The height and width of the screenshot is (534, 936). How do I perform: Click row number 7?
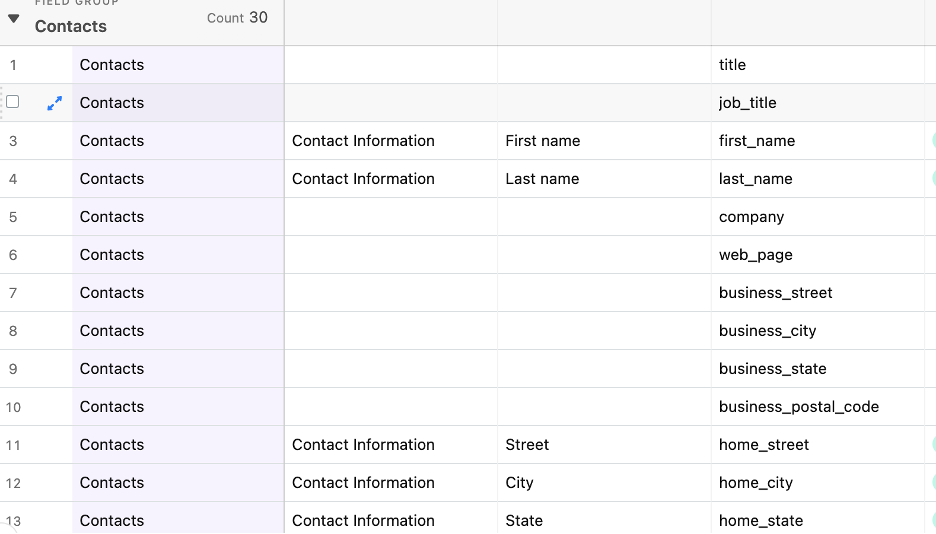click(x=13, y=293)
